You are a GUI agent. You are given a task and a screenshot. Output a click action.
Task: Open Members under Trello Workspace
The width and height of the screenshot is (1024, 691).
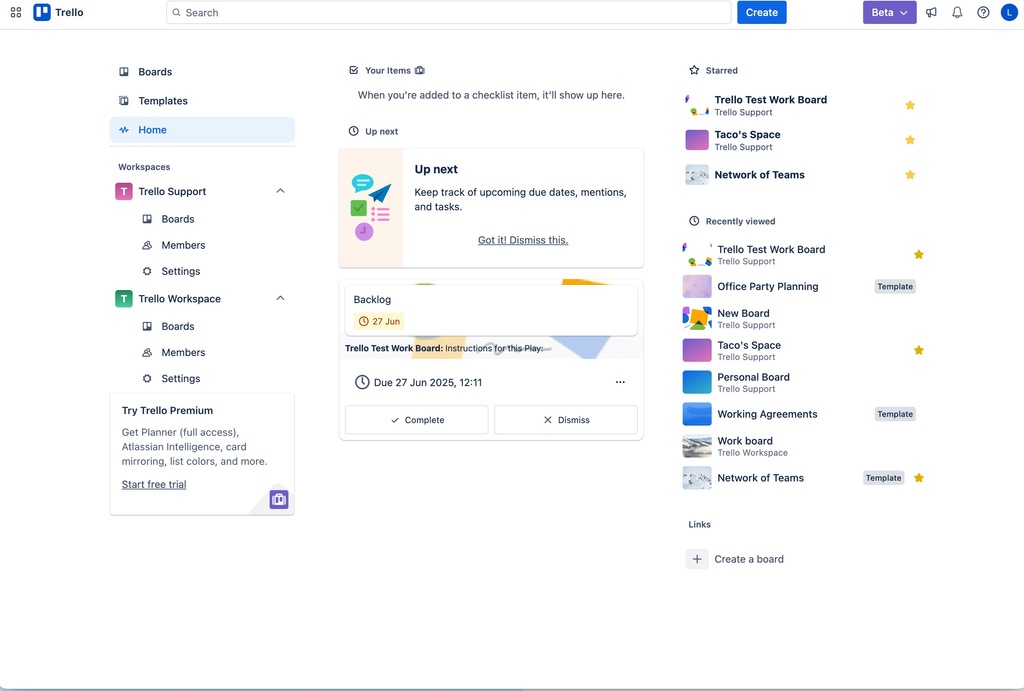tap(182, 352)
